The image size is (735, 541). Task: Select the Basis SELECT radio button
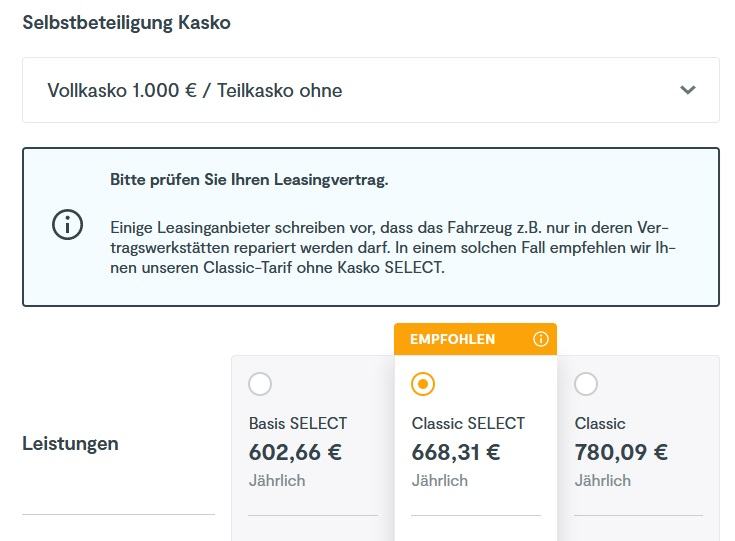point(260,384)
